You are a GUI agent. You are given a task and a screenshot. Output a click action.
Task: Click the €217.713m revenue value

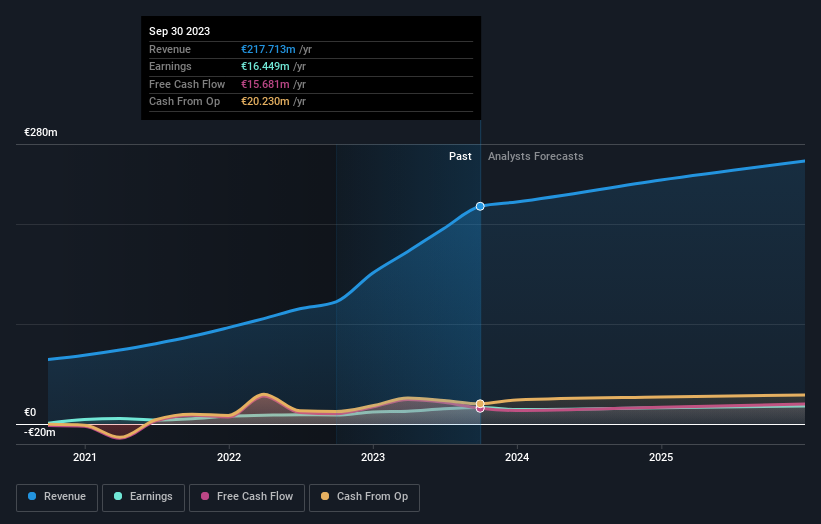(268, 49)
